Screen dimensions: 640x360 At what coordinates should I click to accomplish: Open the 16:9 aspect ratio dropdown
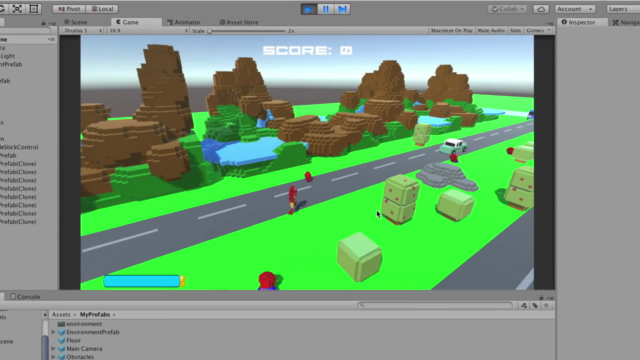point(148,31)
